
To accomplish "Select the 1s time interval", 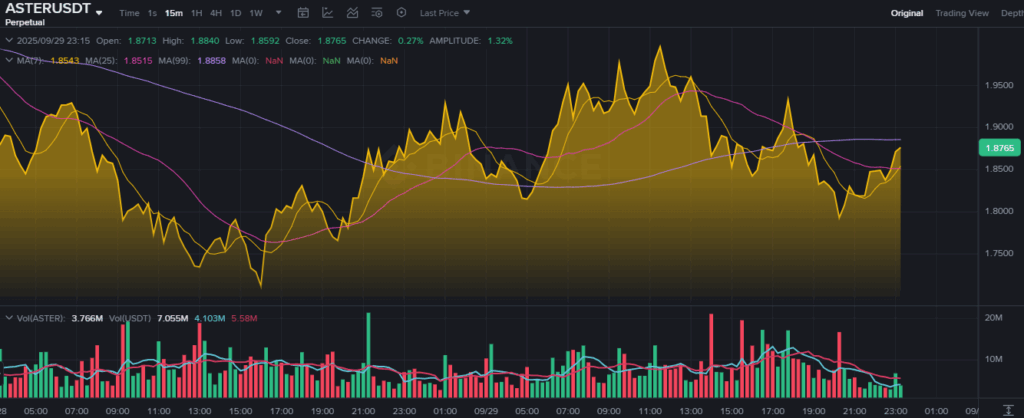I will pos(152,13).
